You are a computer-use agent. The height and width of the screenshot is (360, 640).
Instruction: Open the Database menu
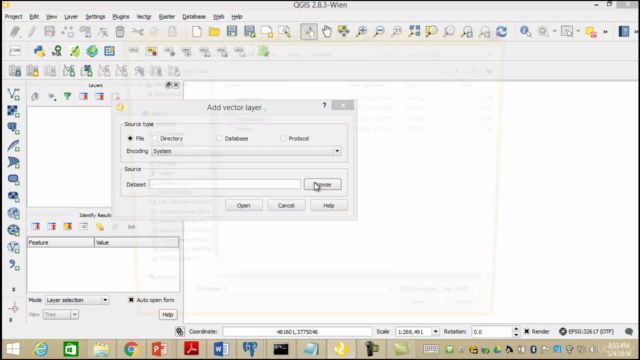tap(194, 17)
